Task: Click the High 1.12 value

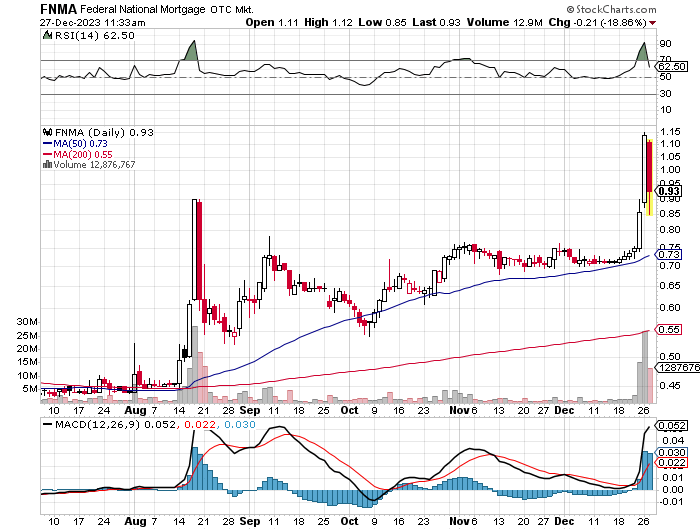Action: tap(328, 22)
